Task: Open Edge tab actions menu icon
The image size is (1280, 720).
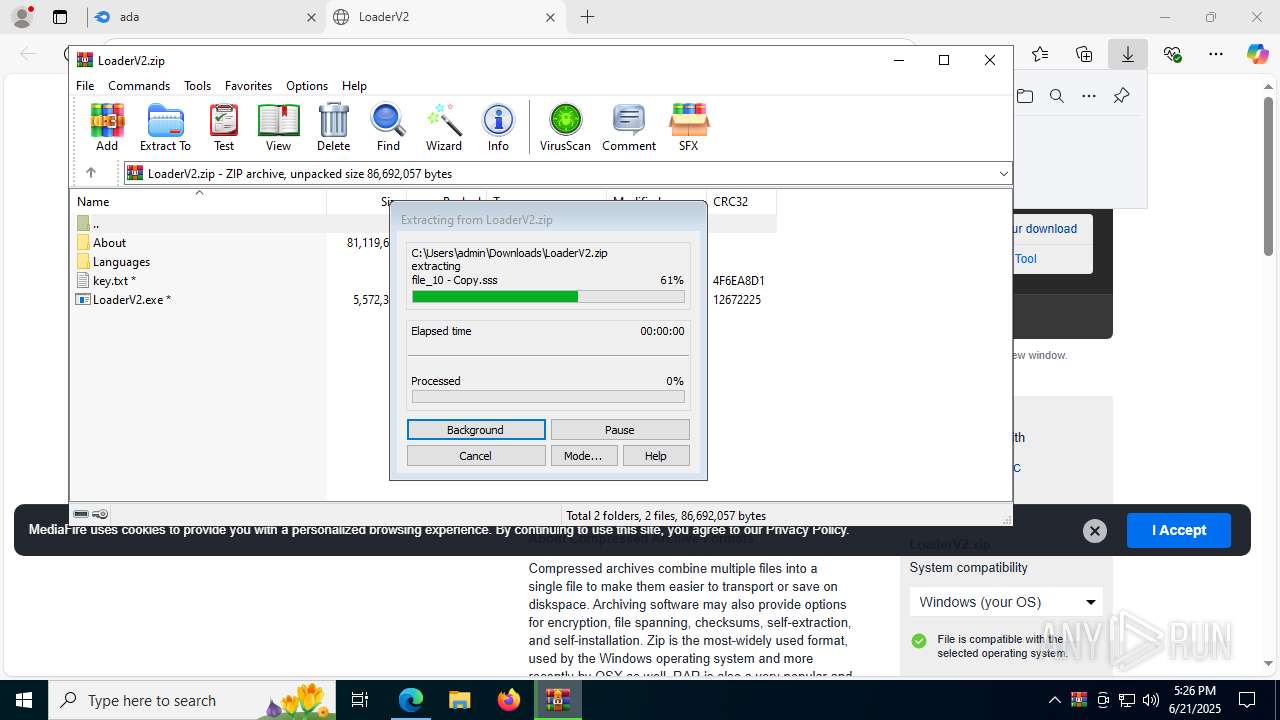Action: (60, 17)
